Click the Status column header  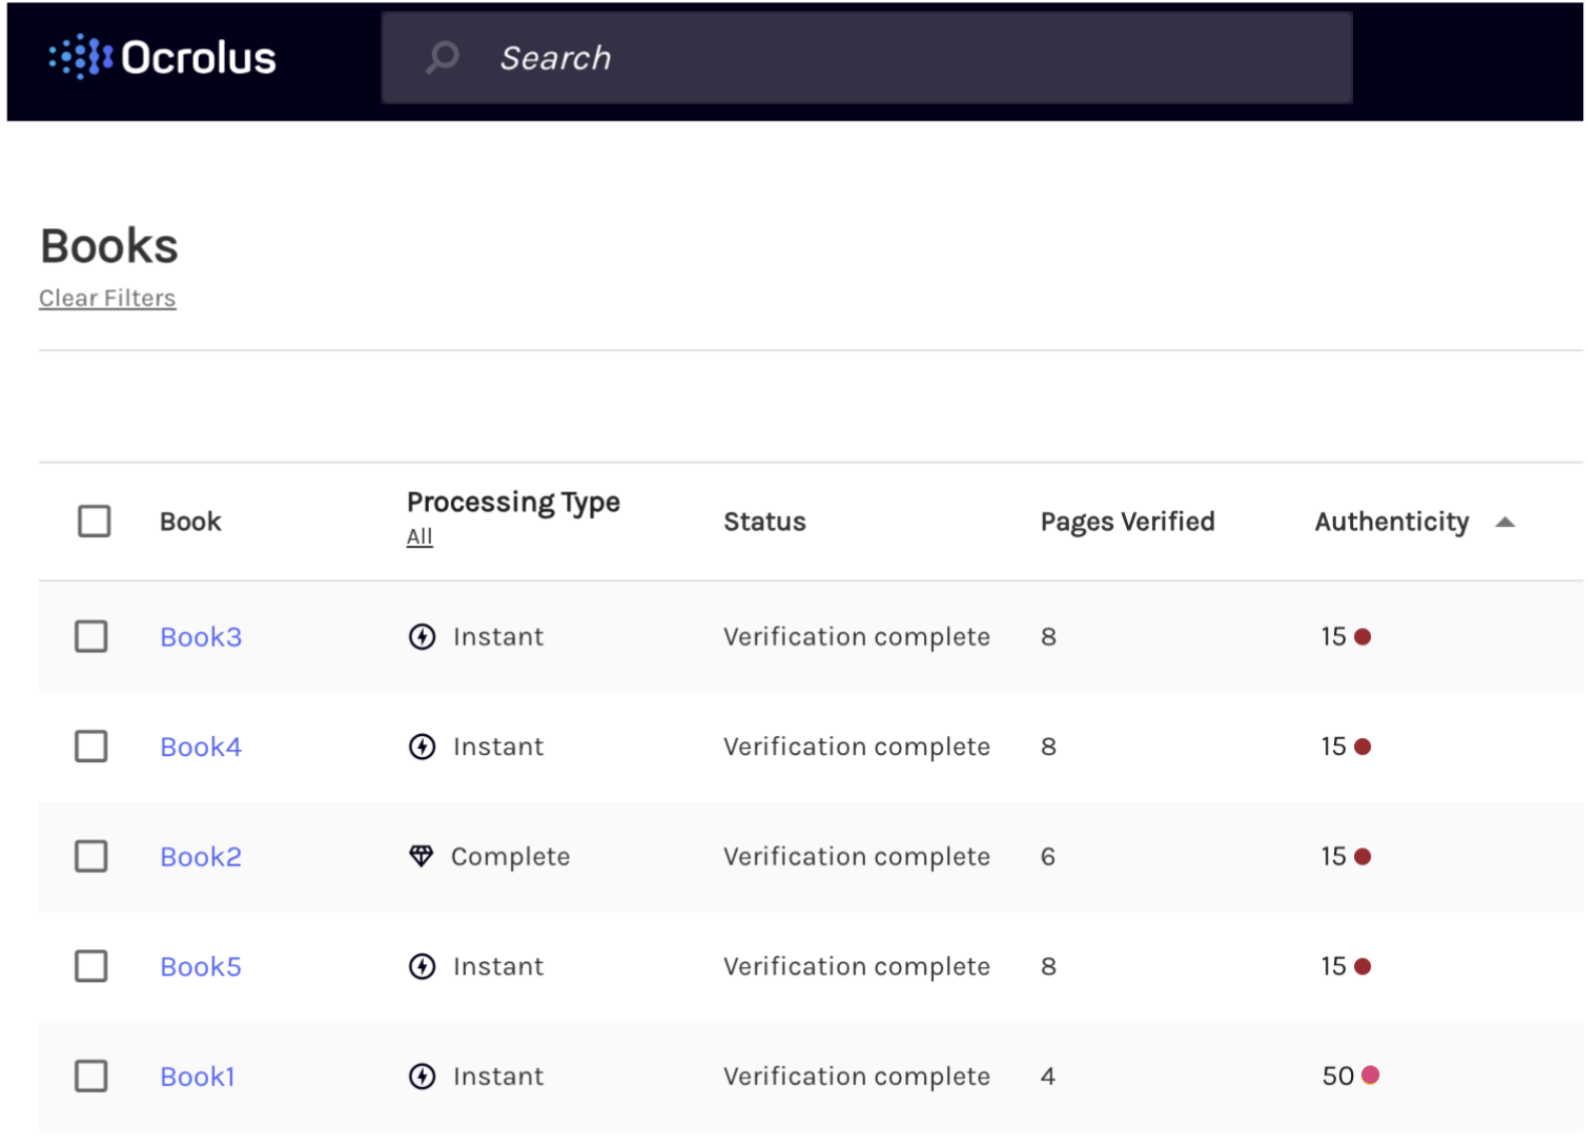764,522
